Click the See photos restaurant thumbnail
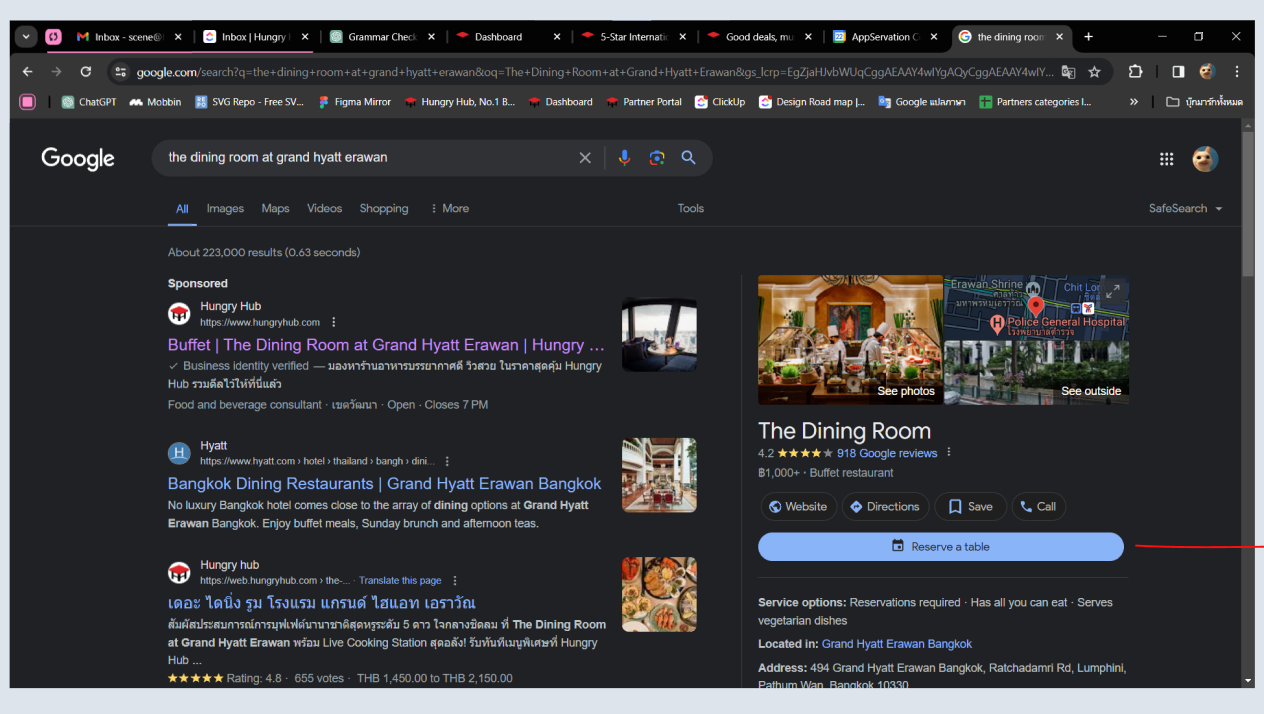Image resolution: width=1264 pixels, height=714 pixels. 850,340
